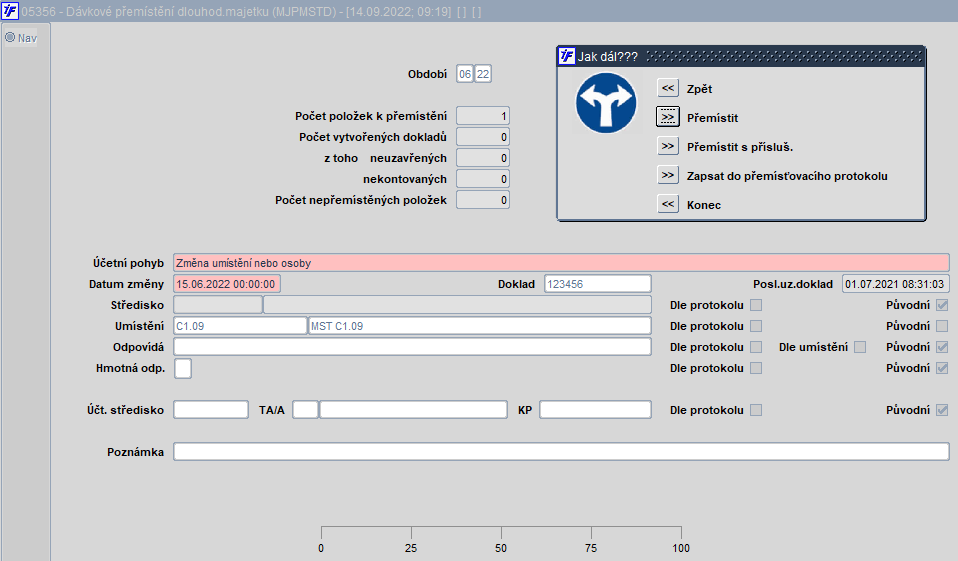Check Dle protokolu for Účt. středisko row

pos(756,410)
